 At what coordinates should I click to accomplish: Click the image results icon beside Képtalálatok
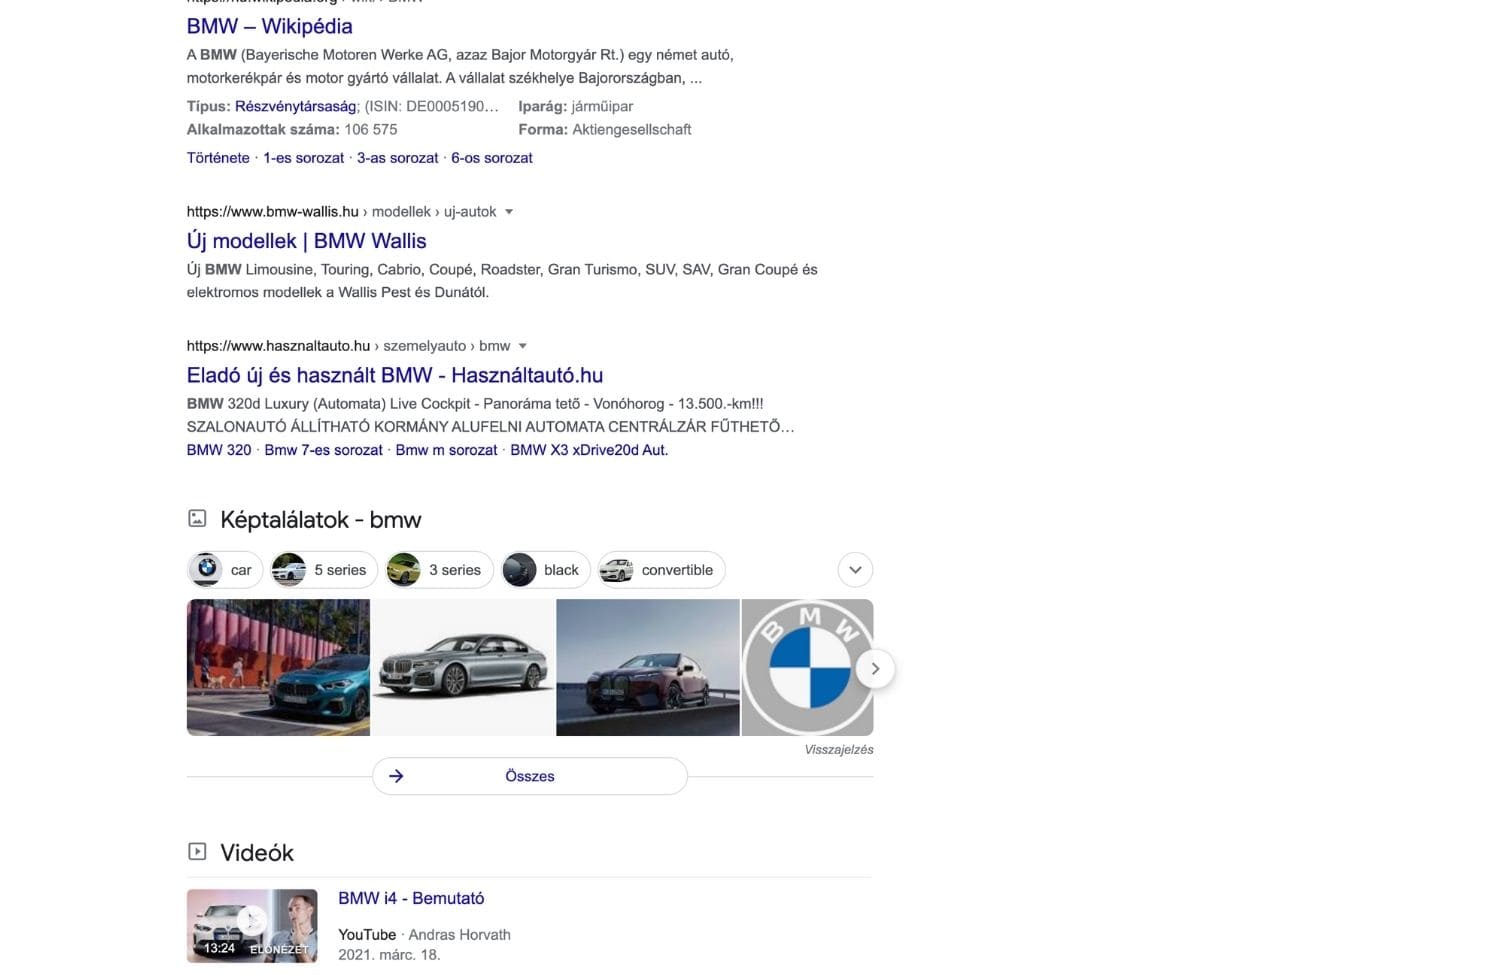click(197, 518)
